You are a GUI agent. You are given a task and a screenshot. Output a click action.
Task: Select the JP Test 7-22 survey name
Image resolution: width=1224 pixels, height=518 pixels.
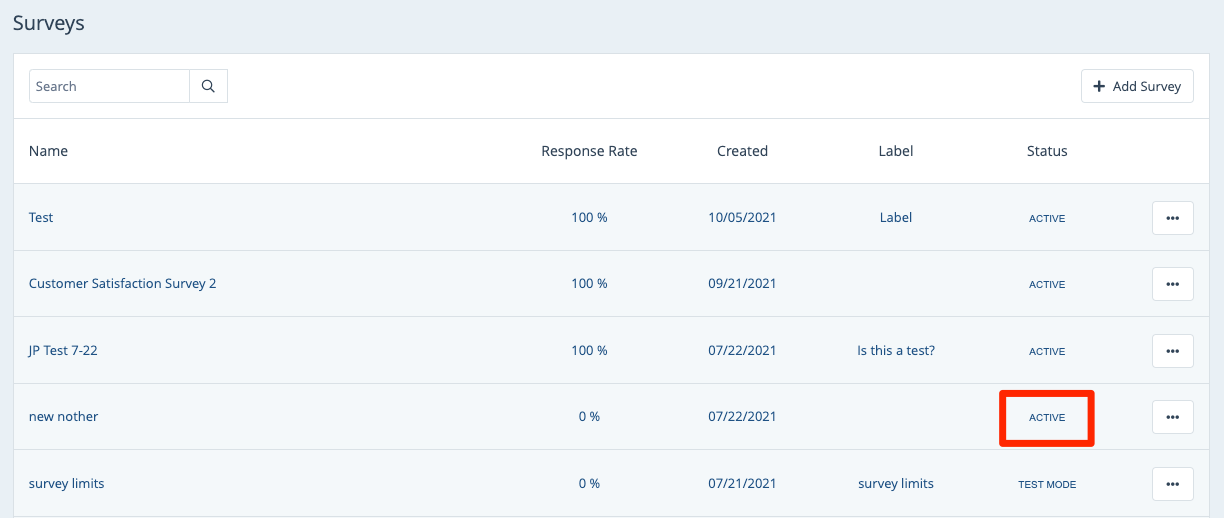(x=63, y=351)
